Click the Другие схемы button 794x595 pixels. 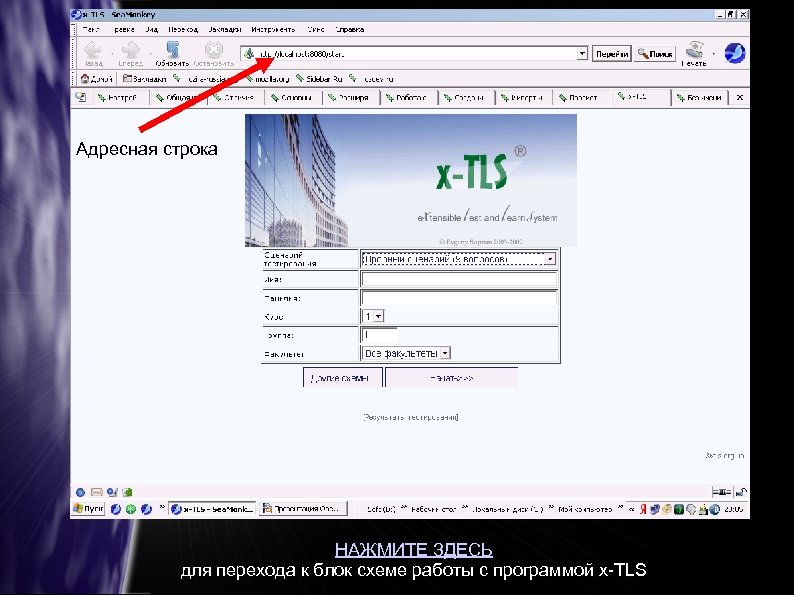click(342, 378)
